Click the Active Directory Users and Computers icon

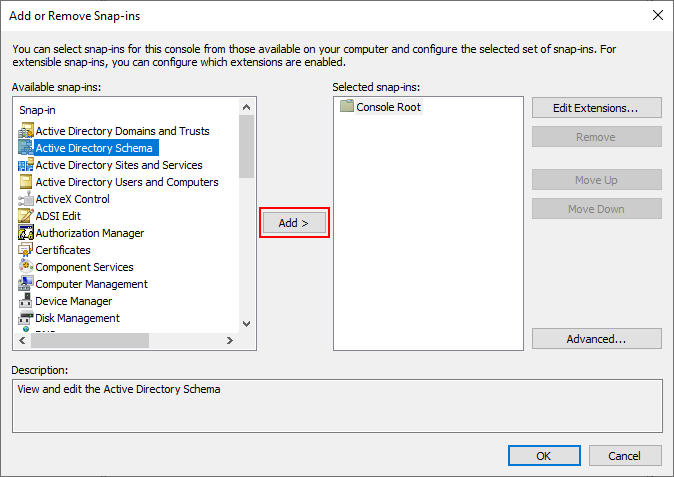(26, 182)
